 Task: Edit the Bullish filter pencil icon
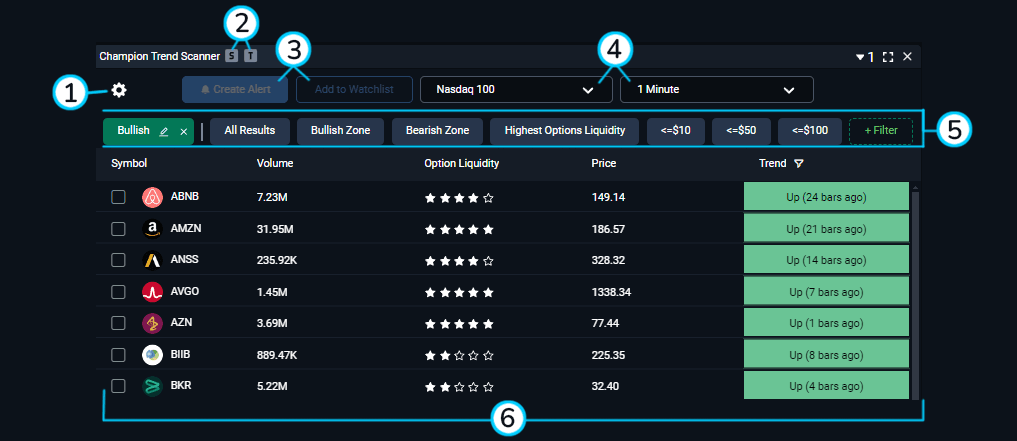click(163, 131)
